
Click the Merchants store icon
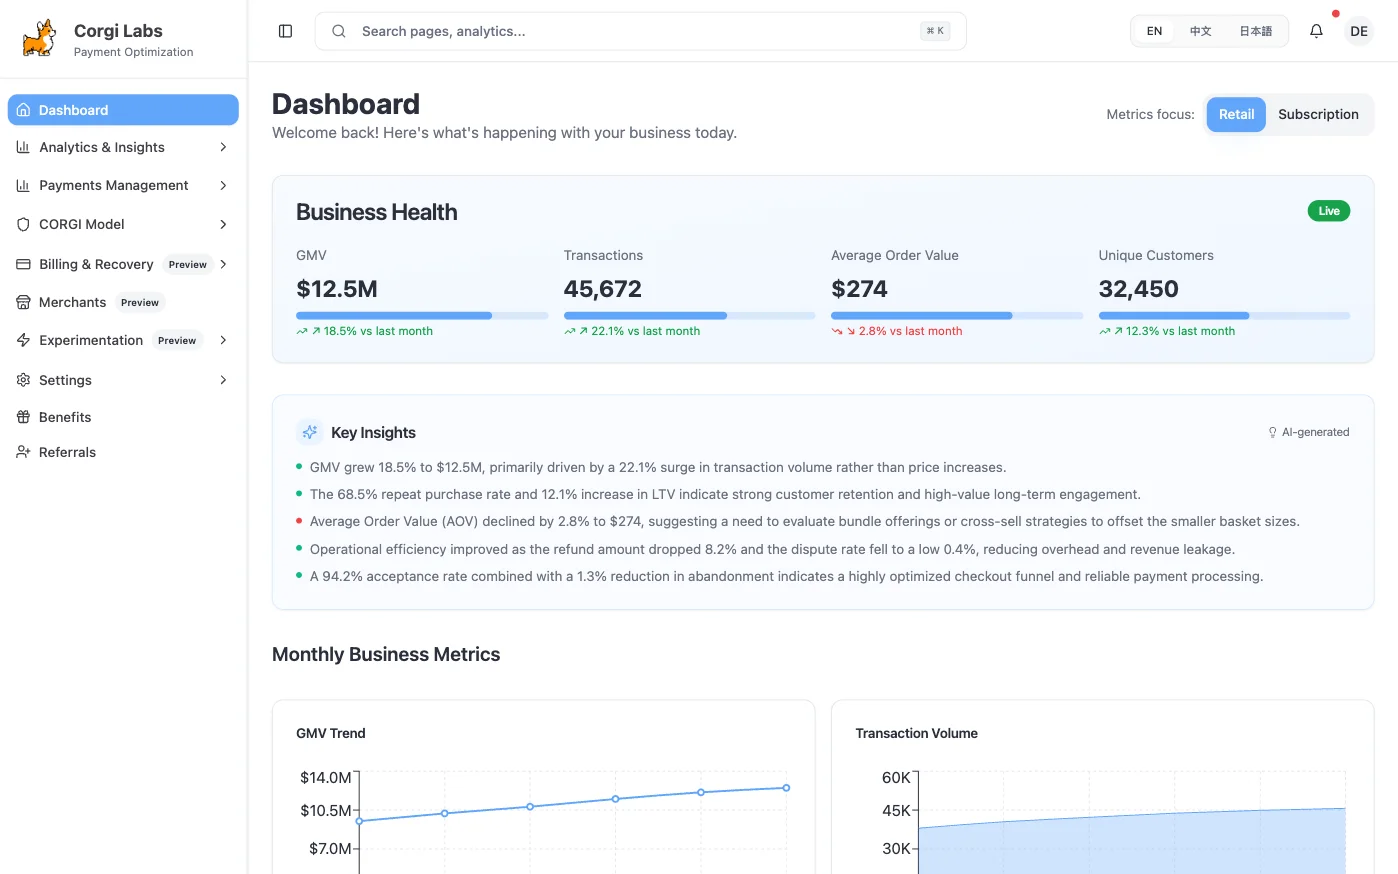click(x=23, y=302)
